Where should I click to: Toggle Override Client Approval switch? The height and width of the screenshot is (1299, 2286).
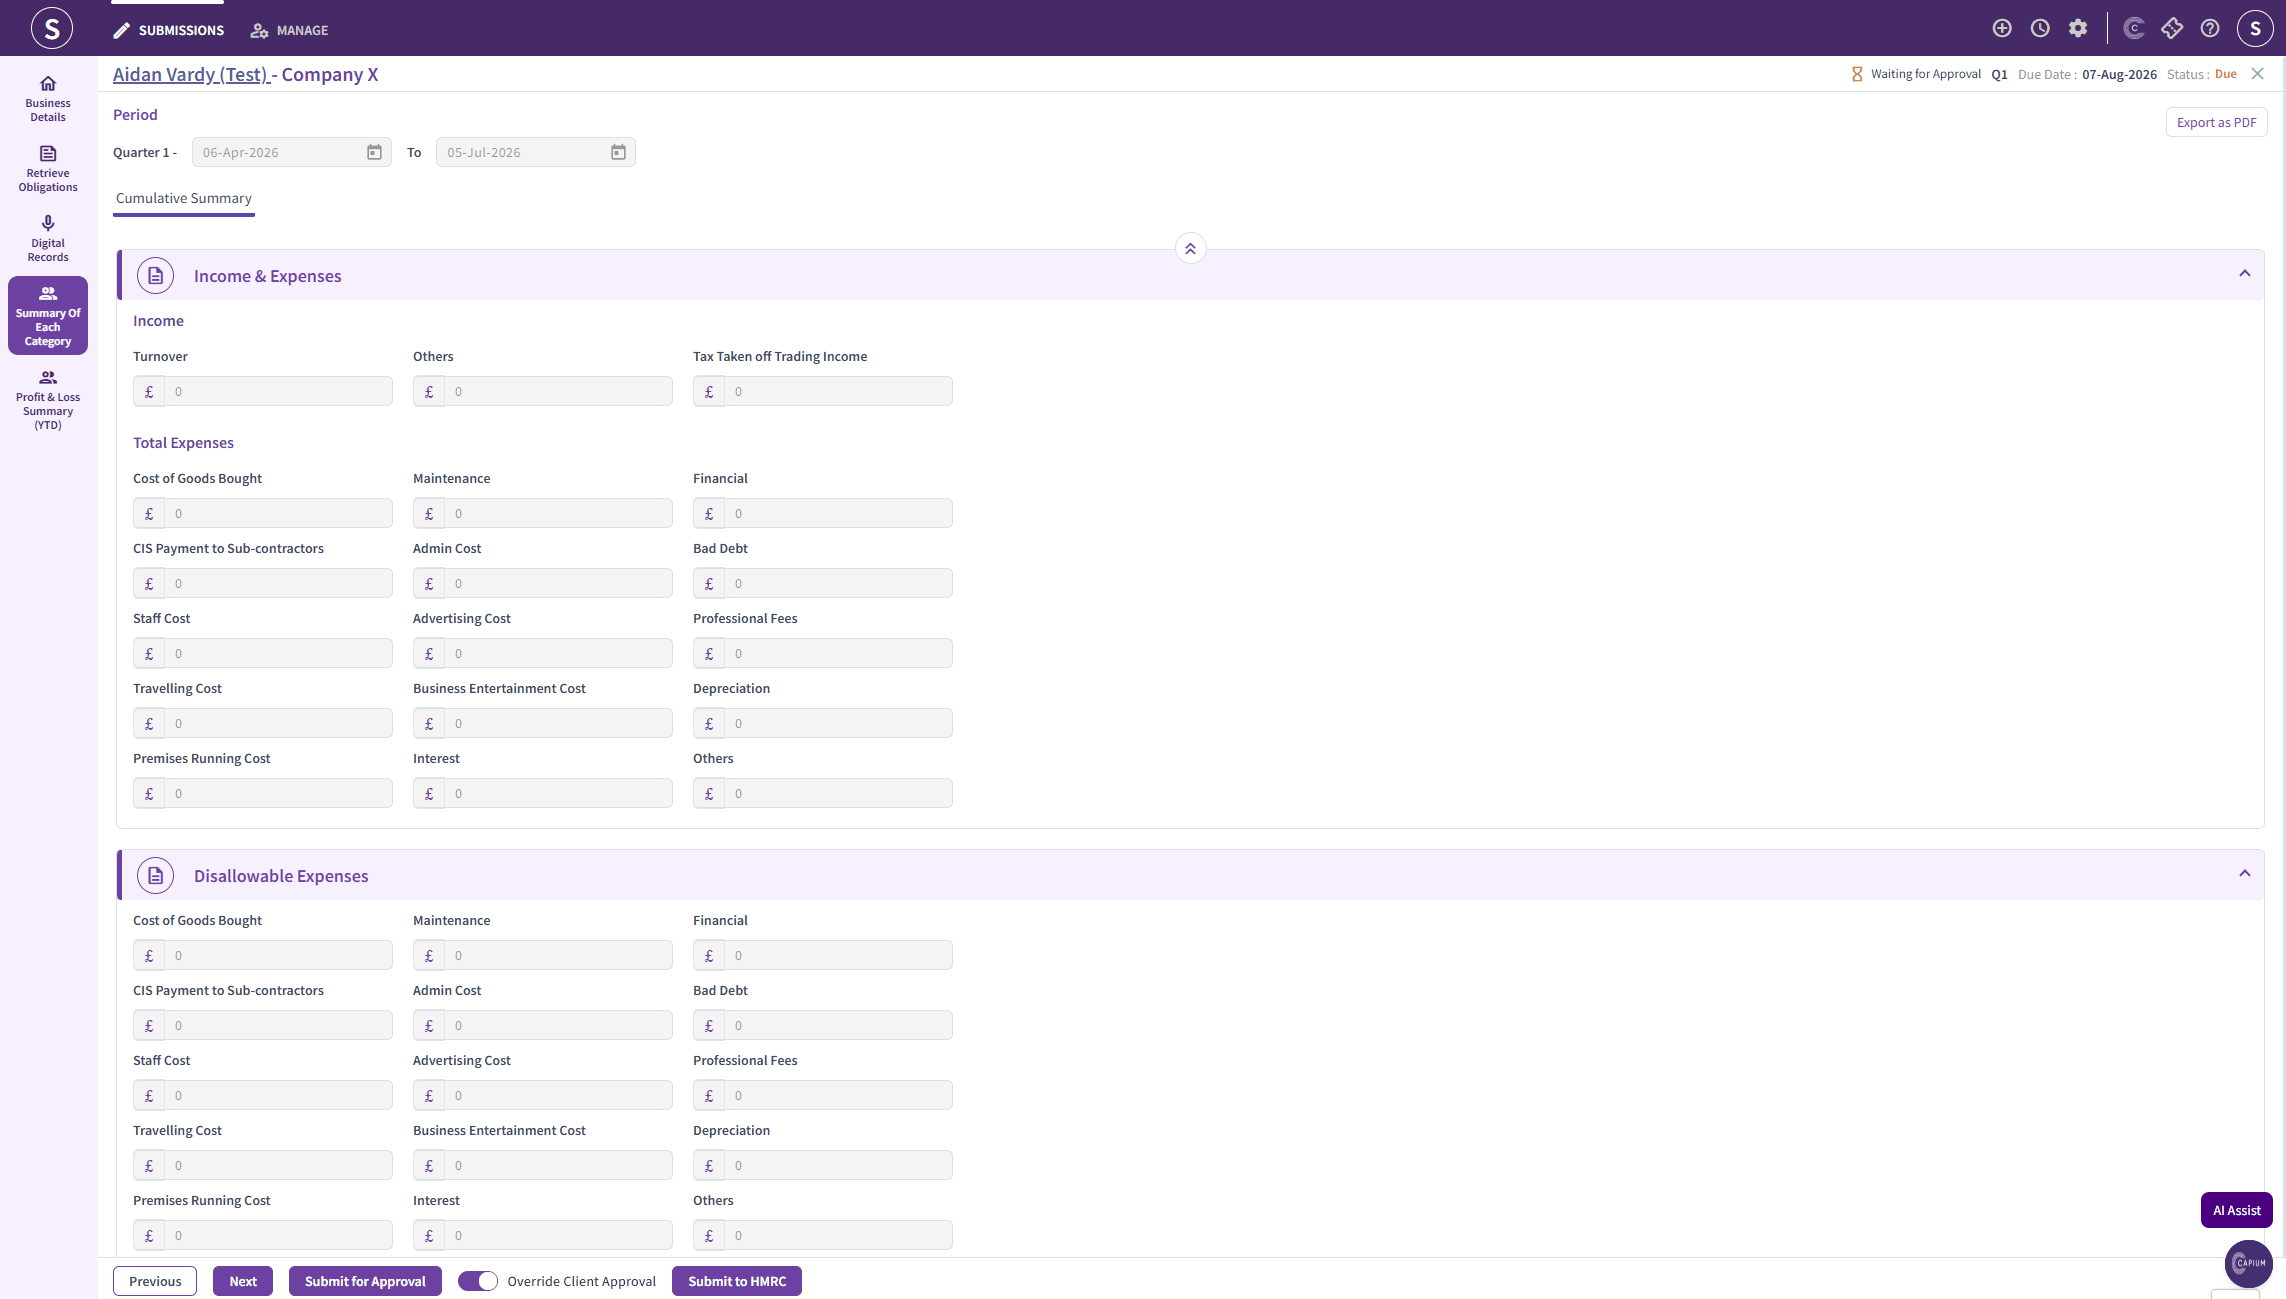(478, 1281)
